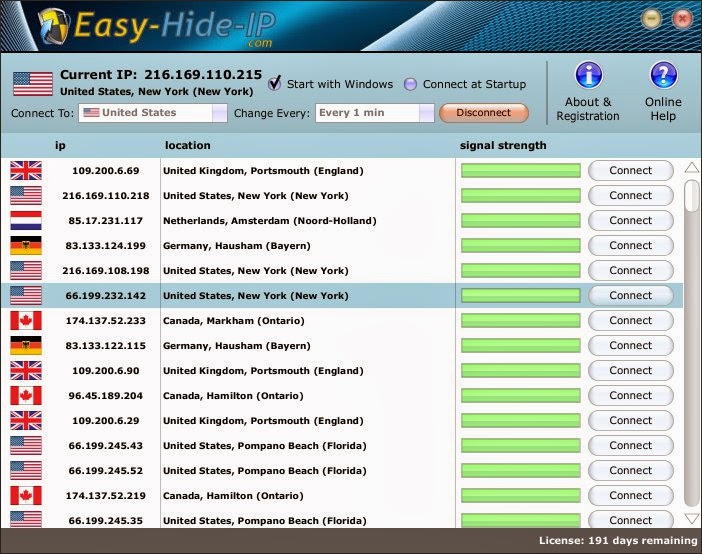Click German flag beside 83.133.124.199
Viewport: 702px width, 554px height.
pos(26,246)
